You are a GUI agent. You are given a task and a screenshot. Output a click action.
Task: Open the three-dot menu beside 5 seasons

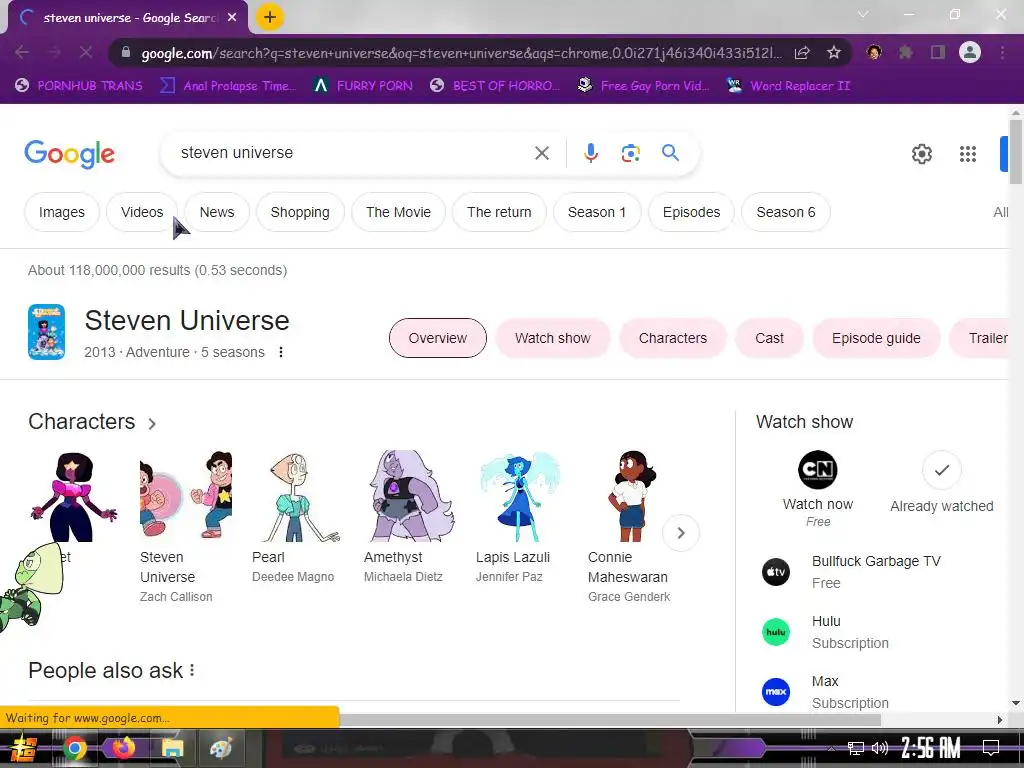pos(281,352)
